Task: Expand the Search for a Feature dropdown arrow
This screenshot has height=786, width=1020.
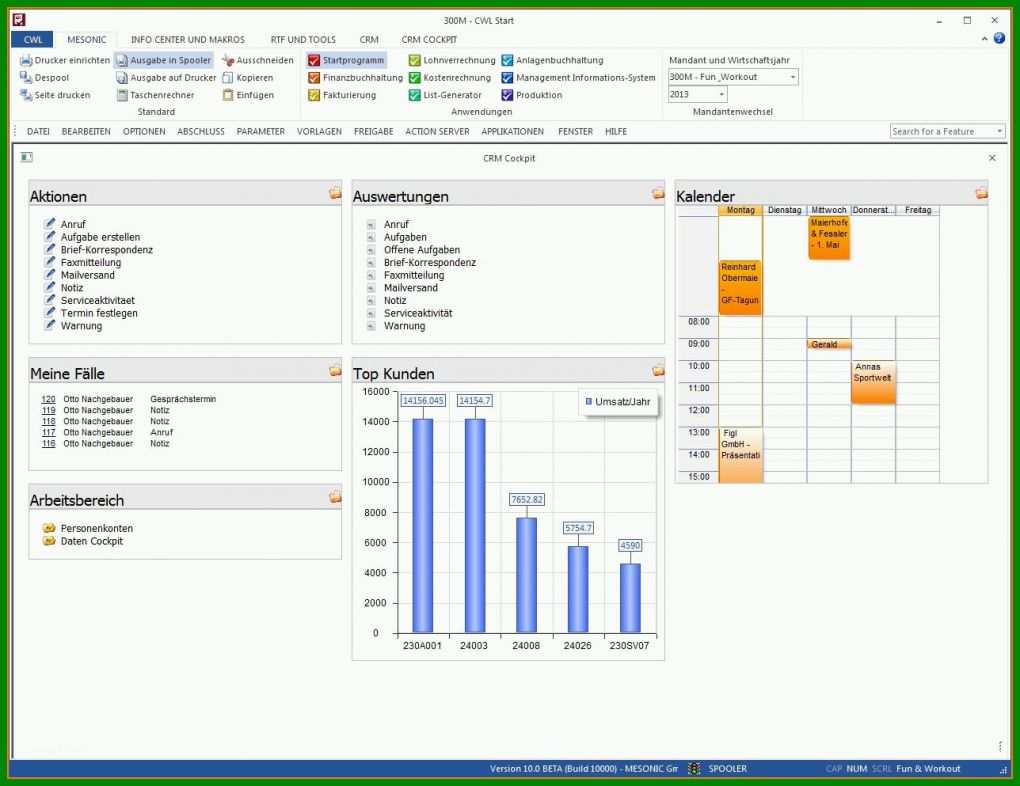Action: click(x=999, y=131)
